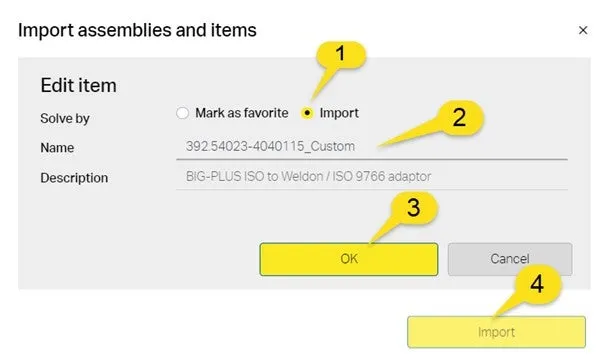Viewport: 605px width, 364px height.
Task: Click the Name field label
Action: pos(57,148)
